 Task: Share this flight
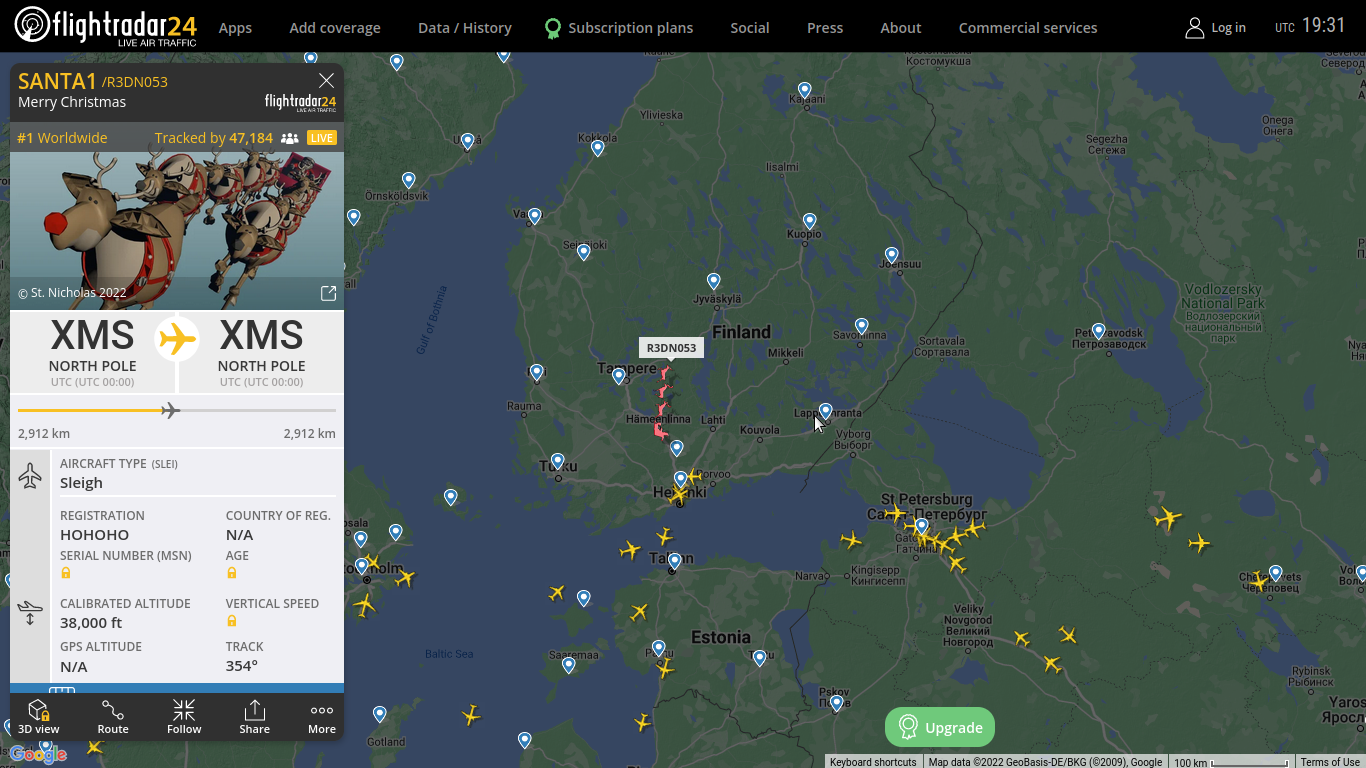point(254,717)
